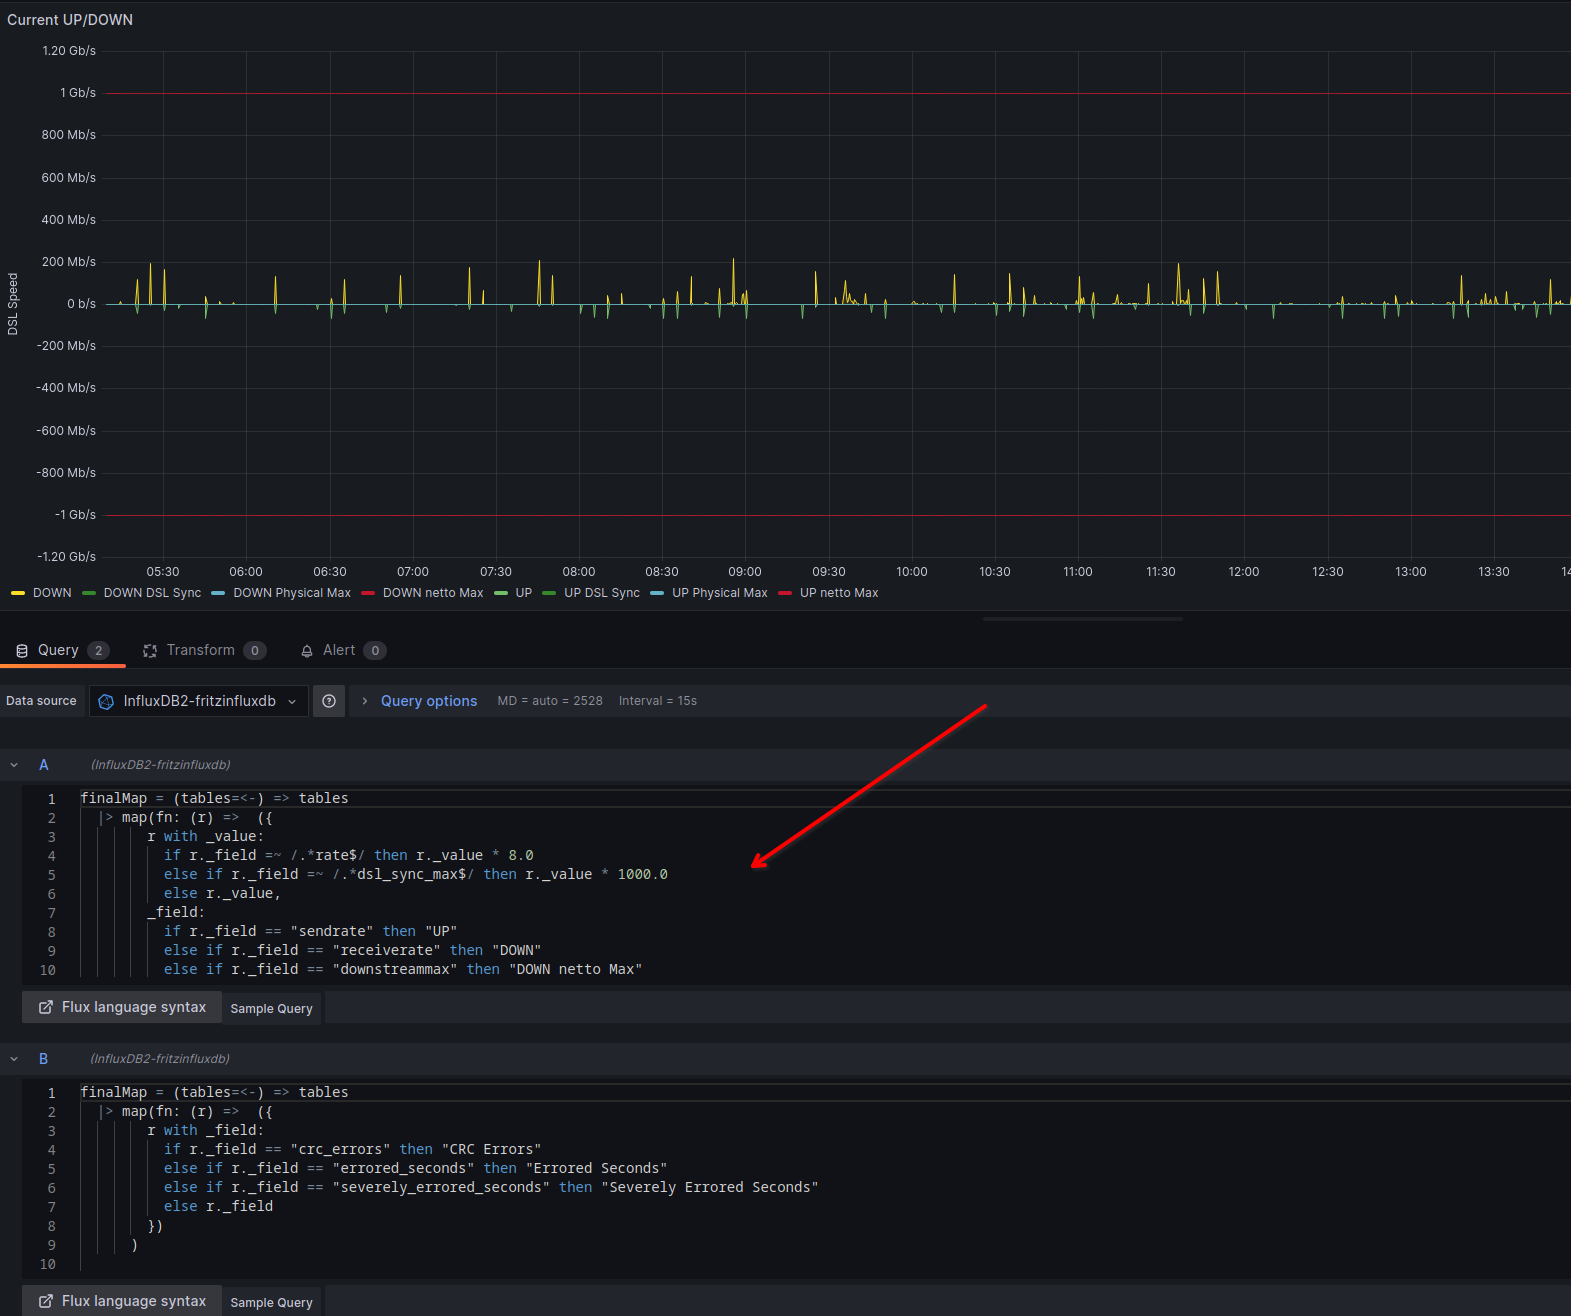The image size is (1571, 1316).
Task: Click the database icon on Query tab
Action: (22, 651)
